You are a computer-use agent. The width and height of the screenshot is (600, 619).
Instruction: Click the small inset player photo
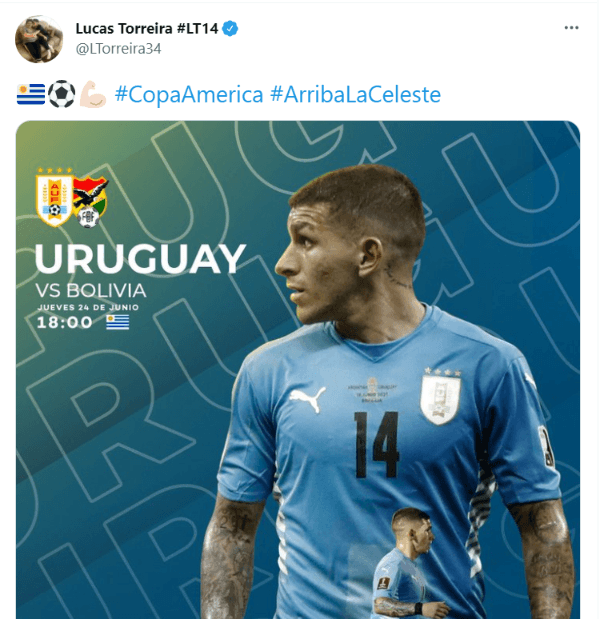click(407, 564)
